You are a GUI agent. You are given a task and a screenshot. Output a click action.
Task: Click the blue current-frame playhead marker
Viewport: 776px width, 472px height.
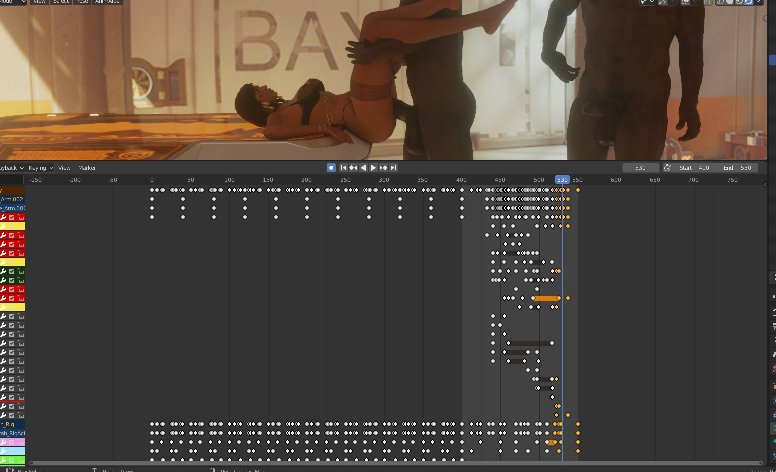coord(562,180)
